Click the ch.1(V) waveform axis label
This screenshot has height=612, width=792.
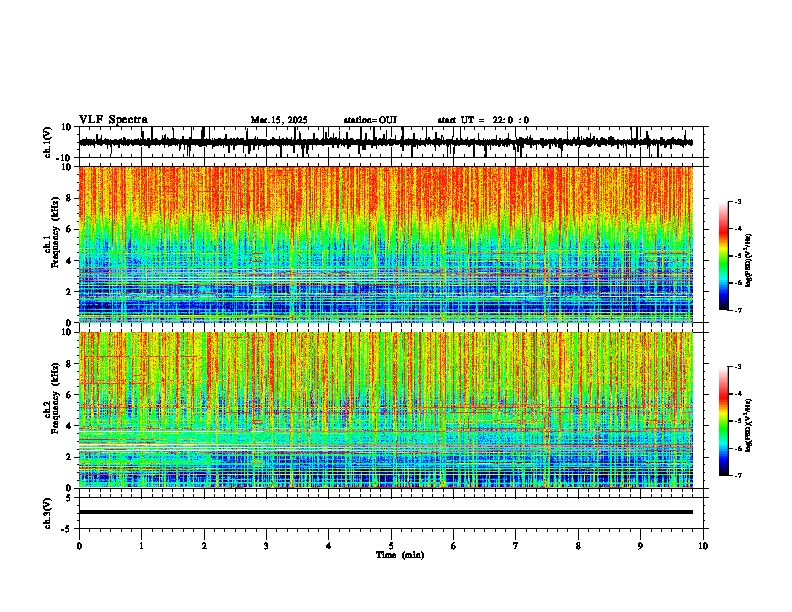[x=47, y=142]
